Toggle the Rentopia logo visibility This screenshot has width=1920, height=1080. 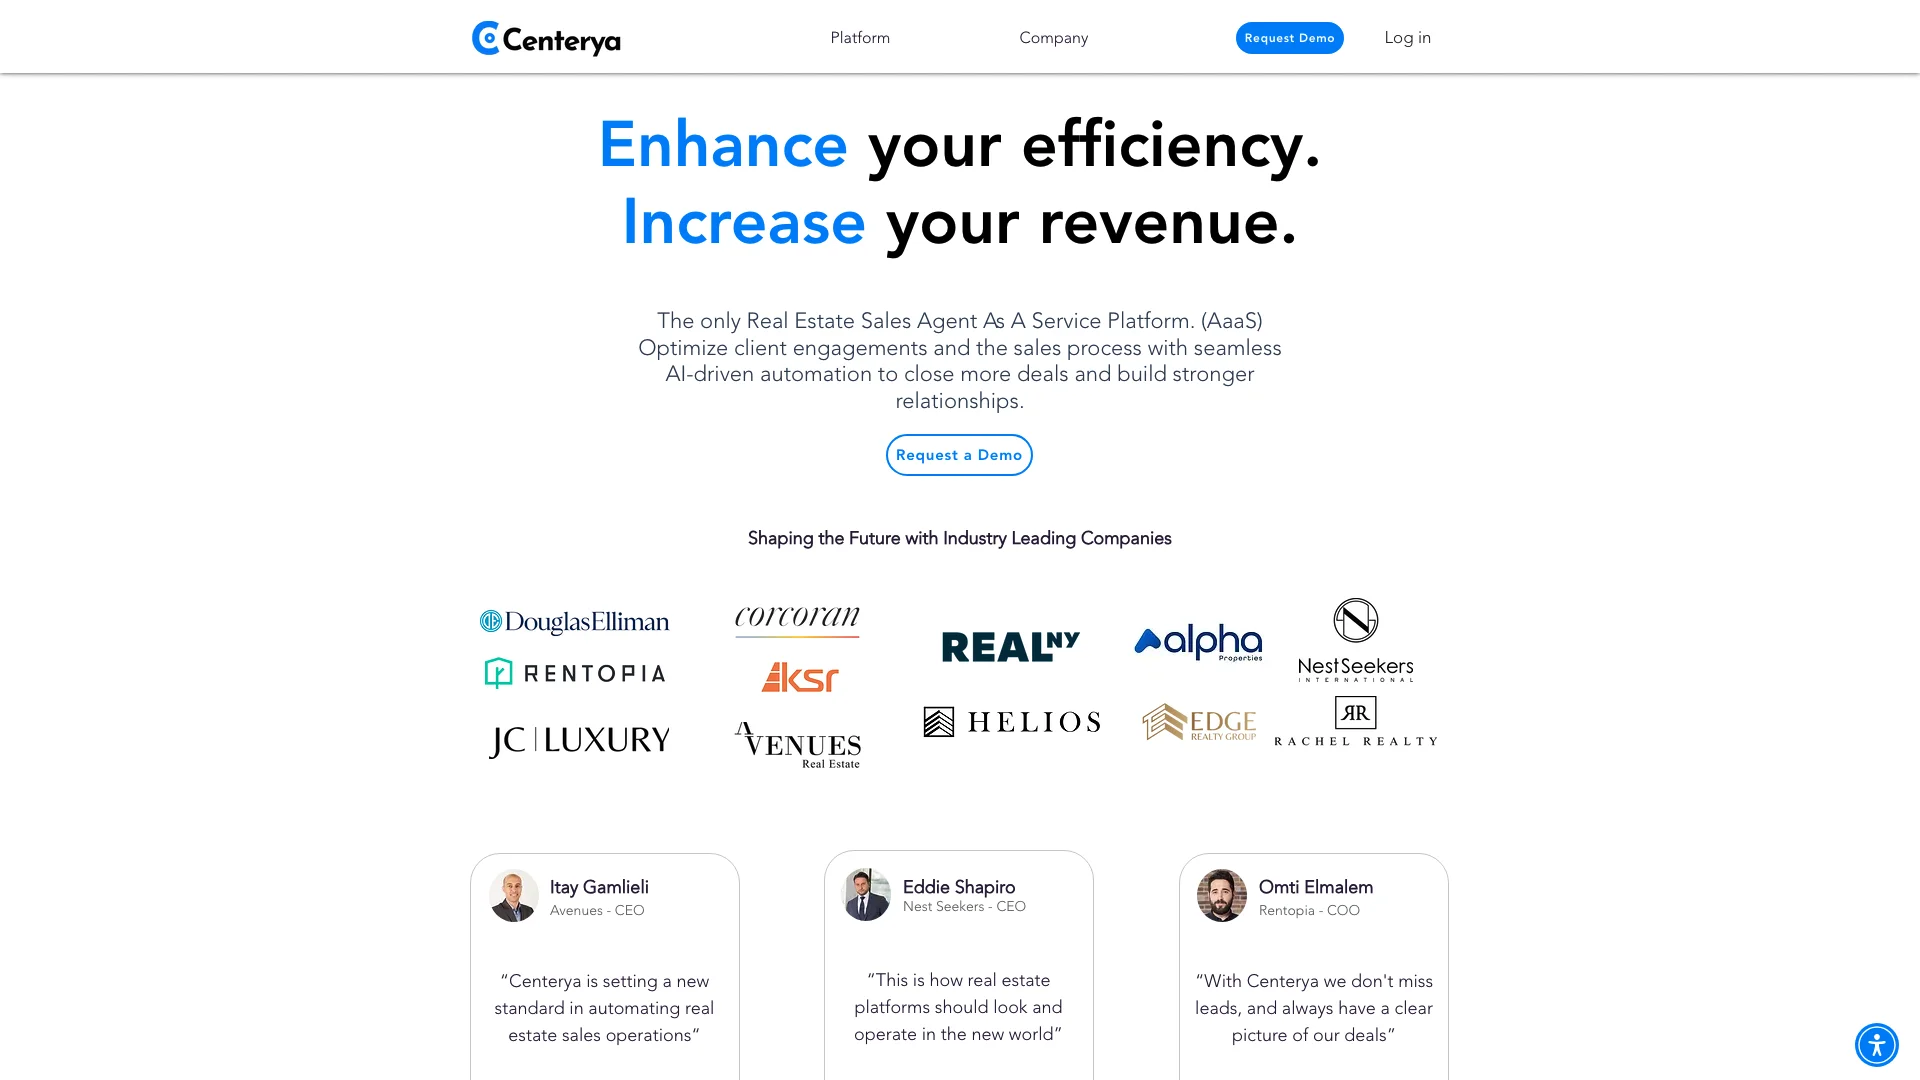(x=575, y=673)
